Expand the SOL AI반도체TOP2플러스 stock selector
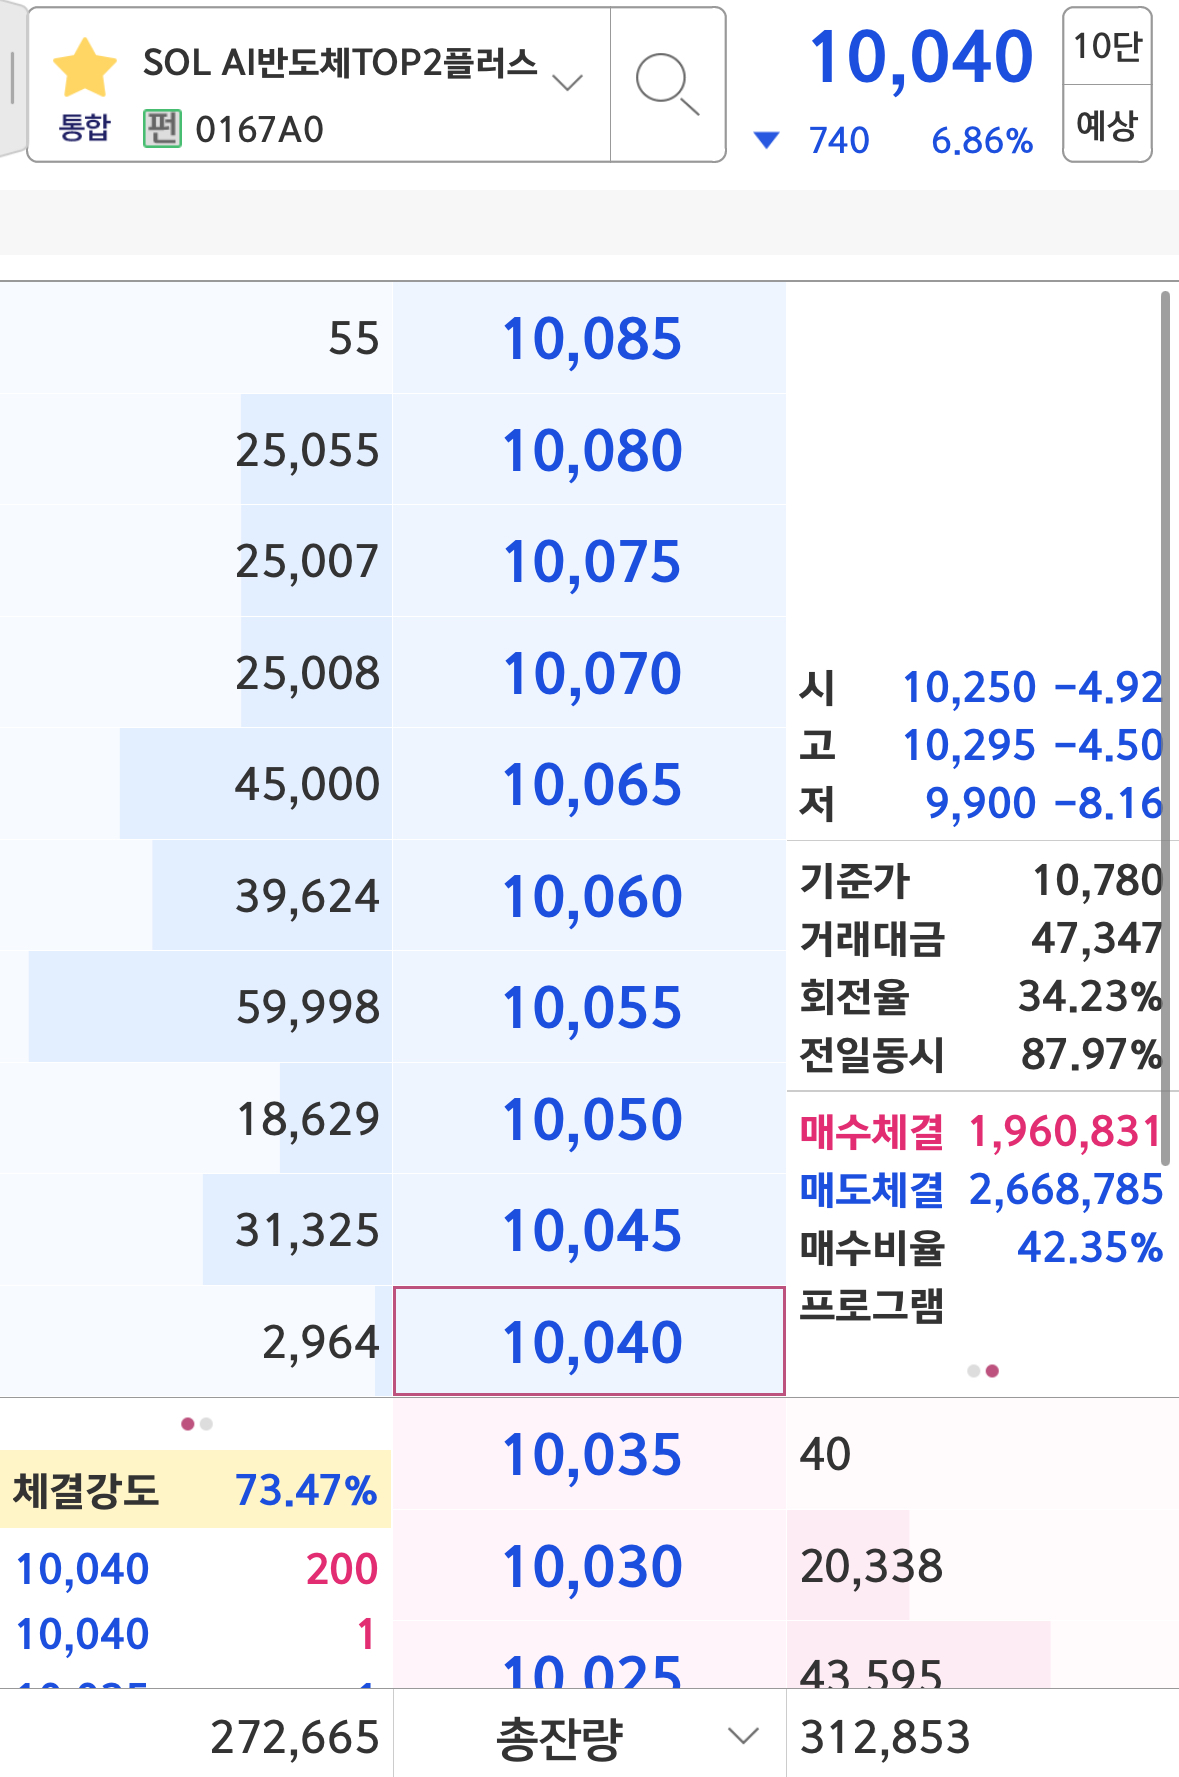Viewport: 1179px width, 1777px height. [567, 82]
